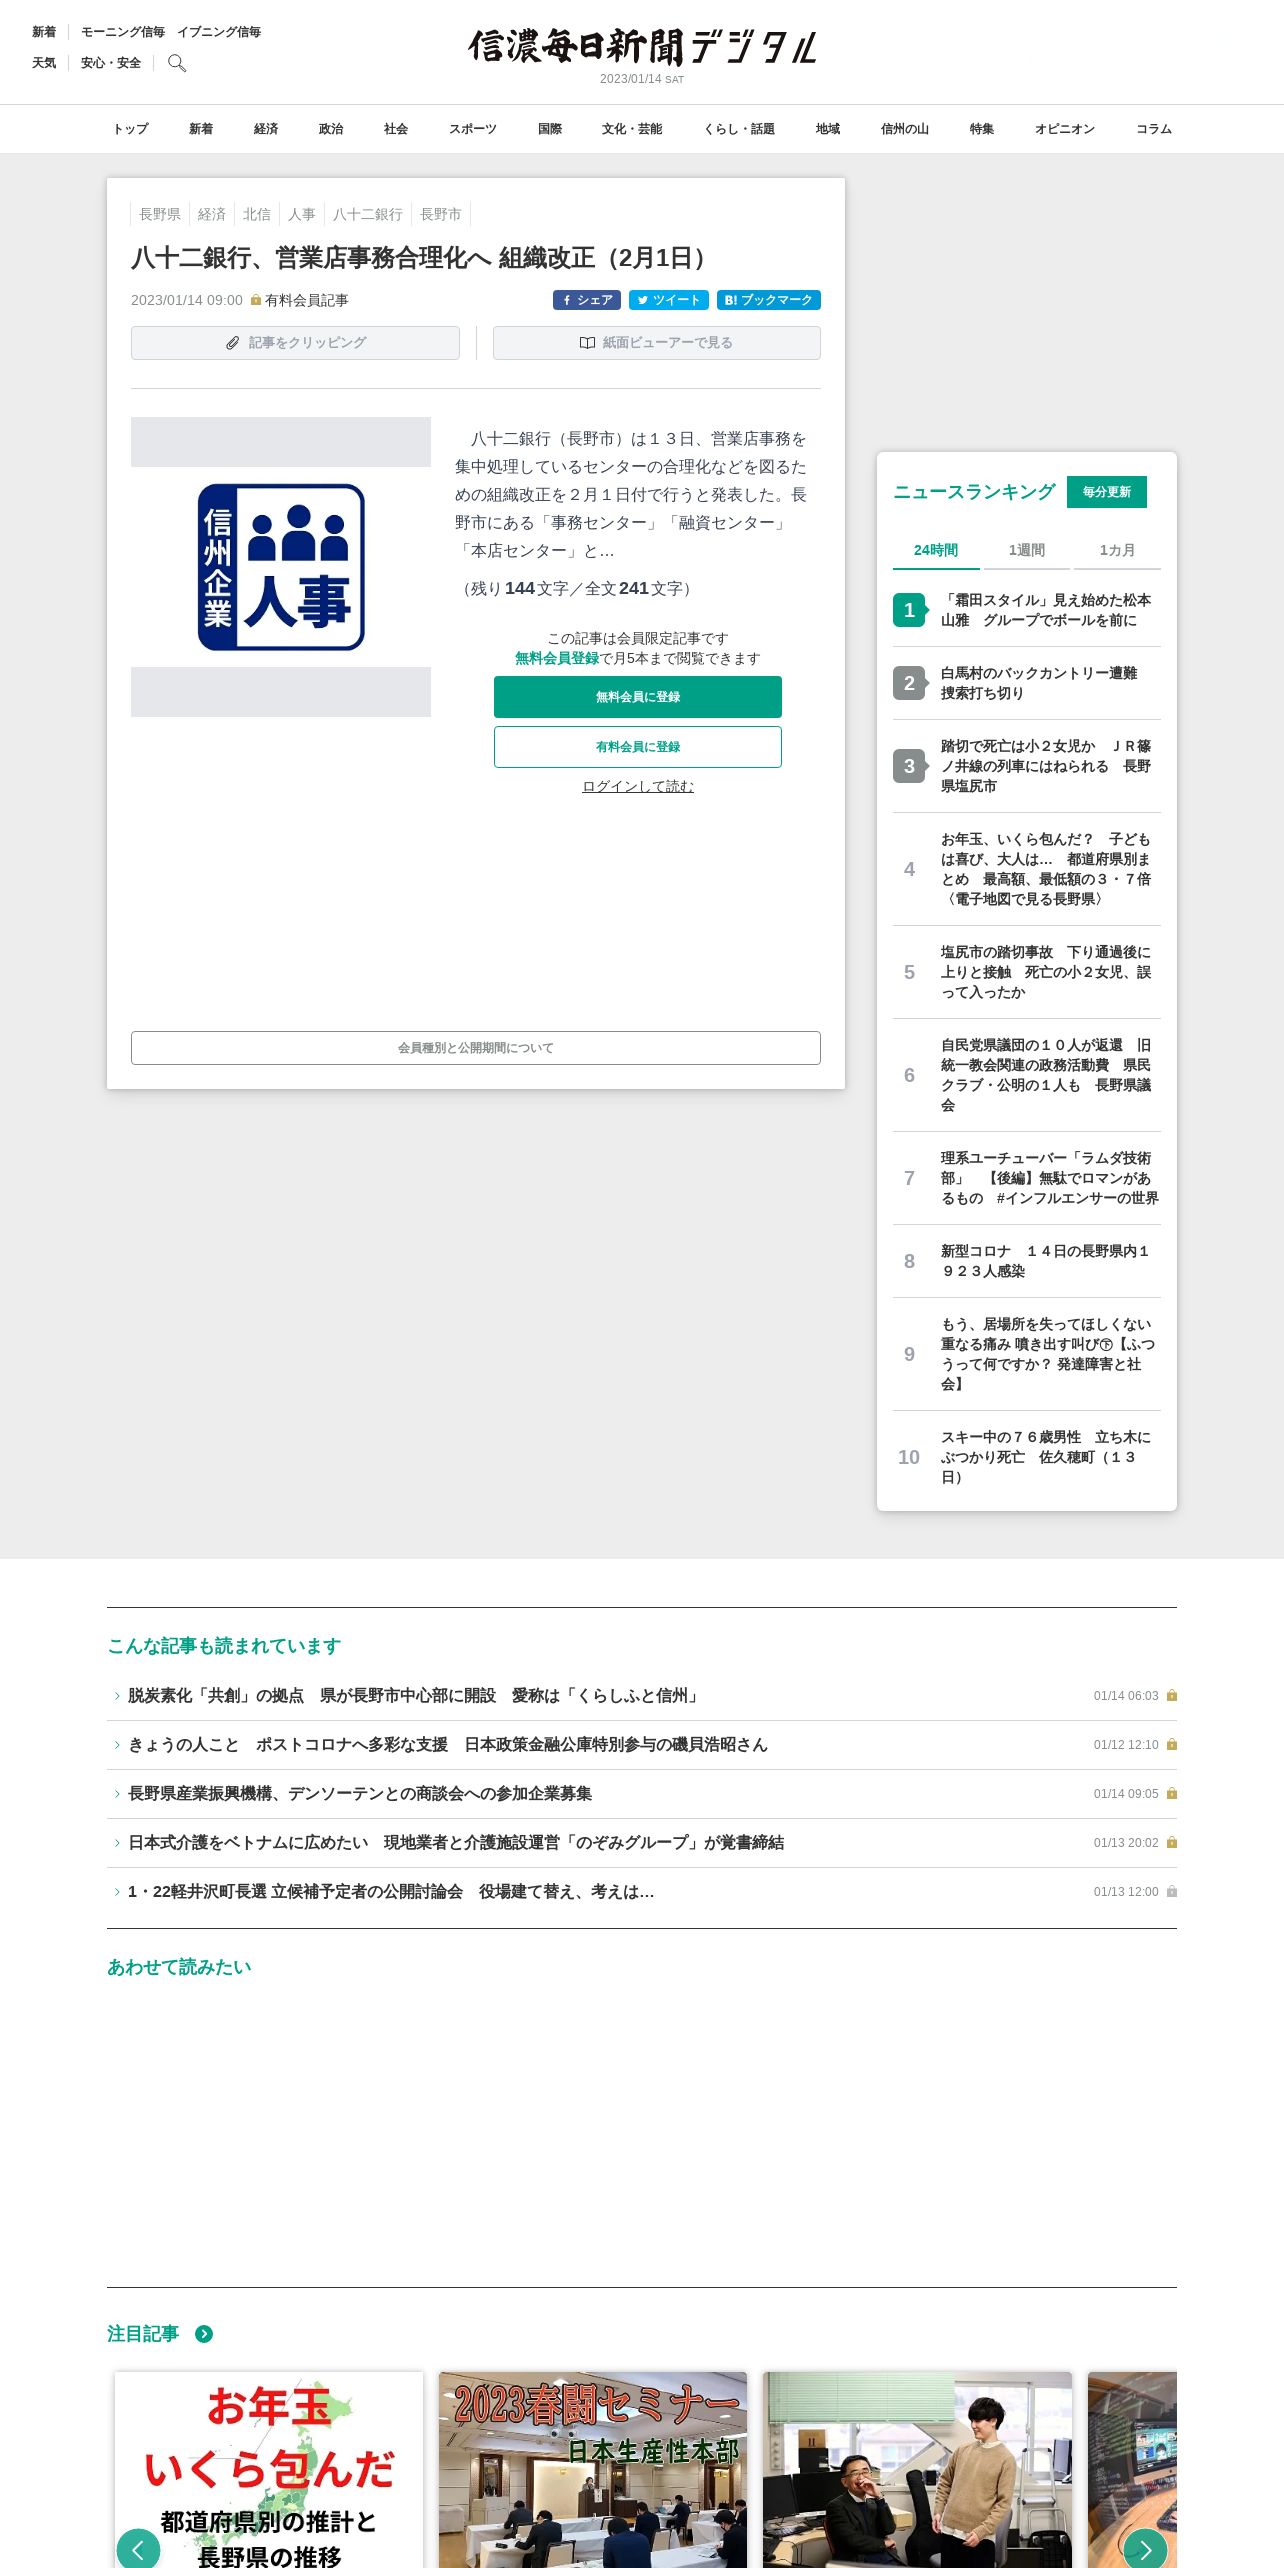Click 安心・安全 header link
This screenshot has height=2568, width=1284.
point(111,63)
